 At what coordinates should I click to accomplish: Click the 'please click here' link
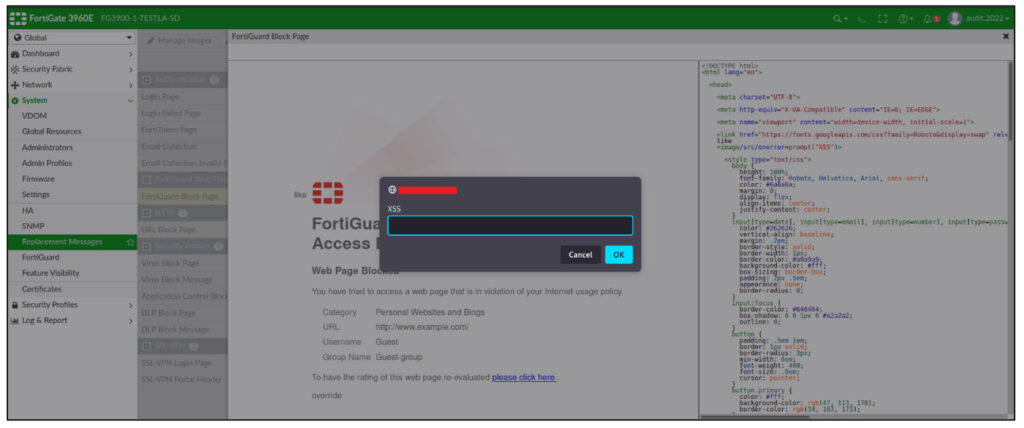pyautogui.click(x=523, y=377)
